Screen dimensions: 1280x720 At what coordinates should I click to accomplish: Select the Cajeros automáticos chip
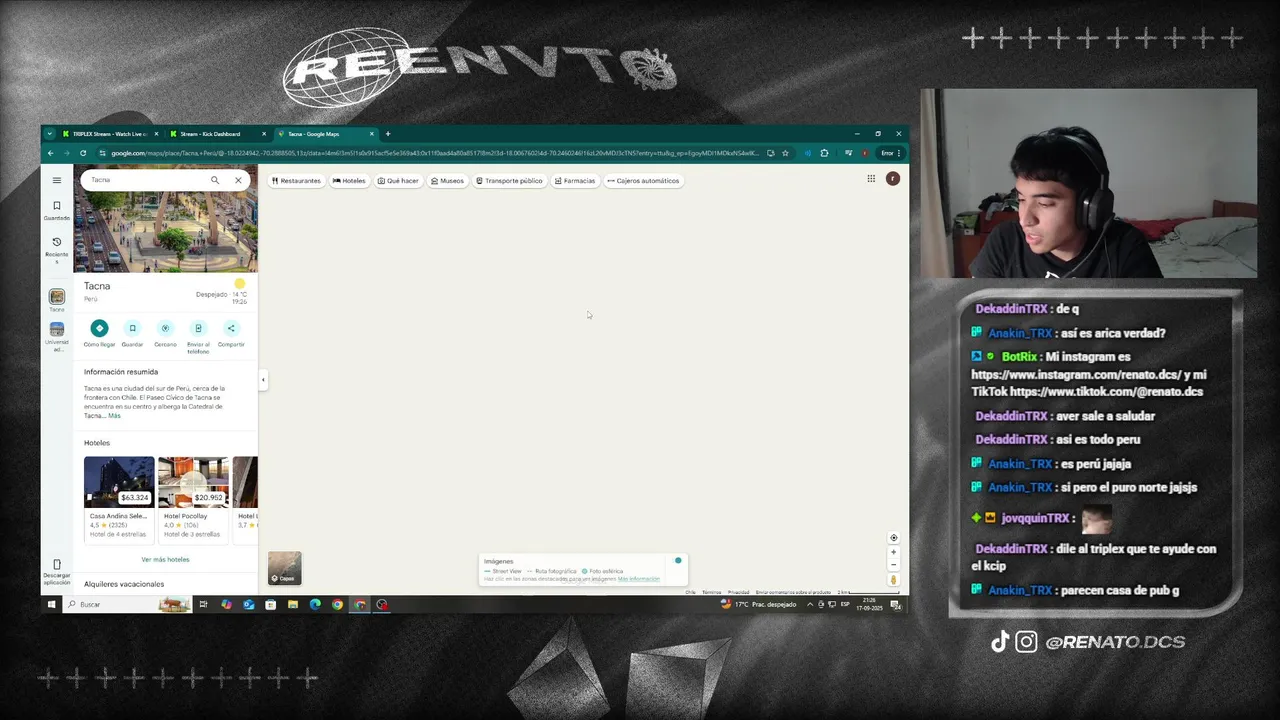pyautogui.click(x=643, y=181)
